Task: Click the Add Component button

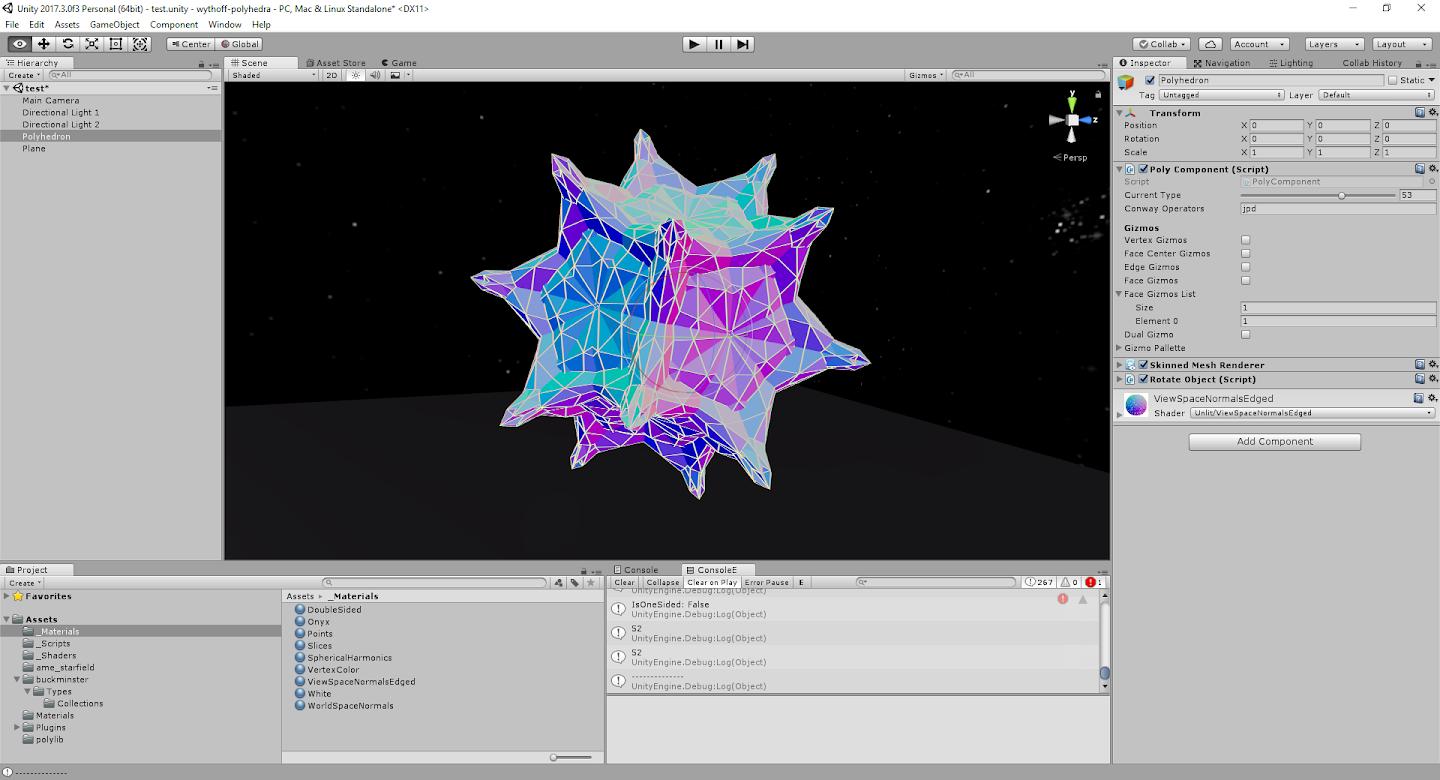Action: click(x=1275, y=441)
